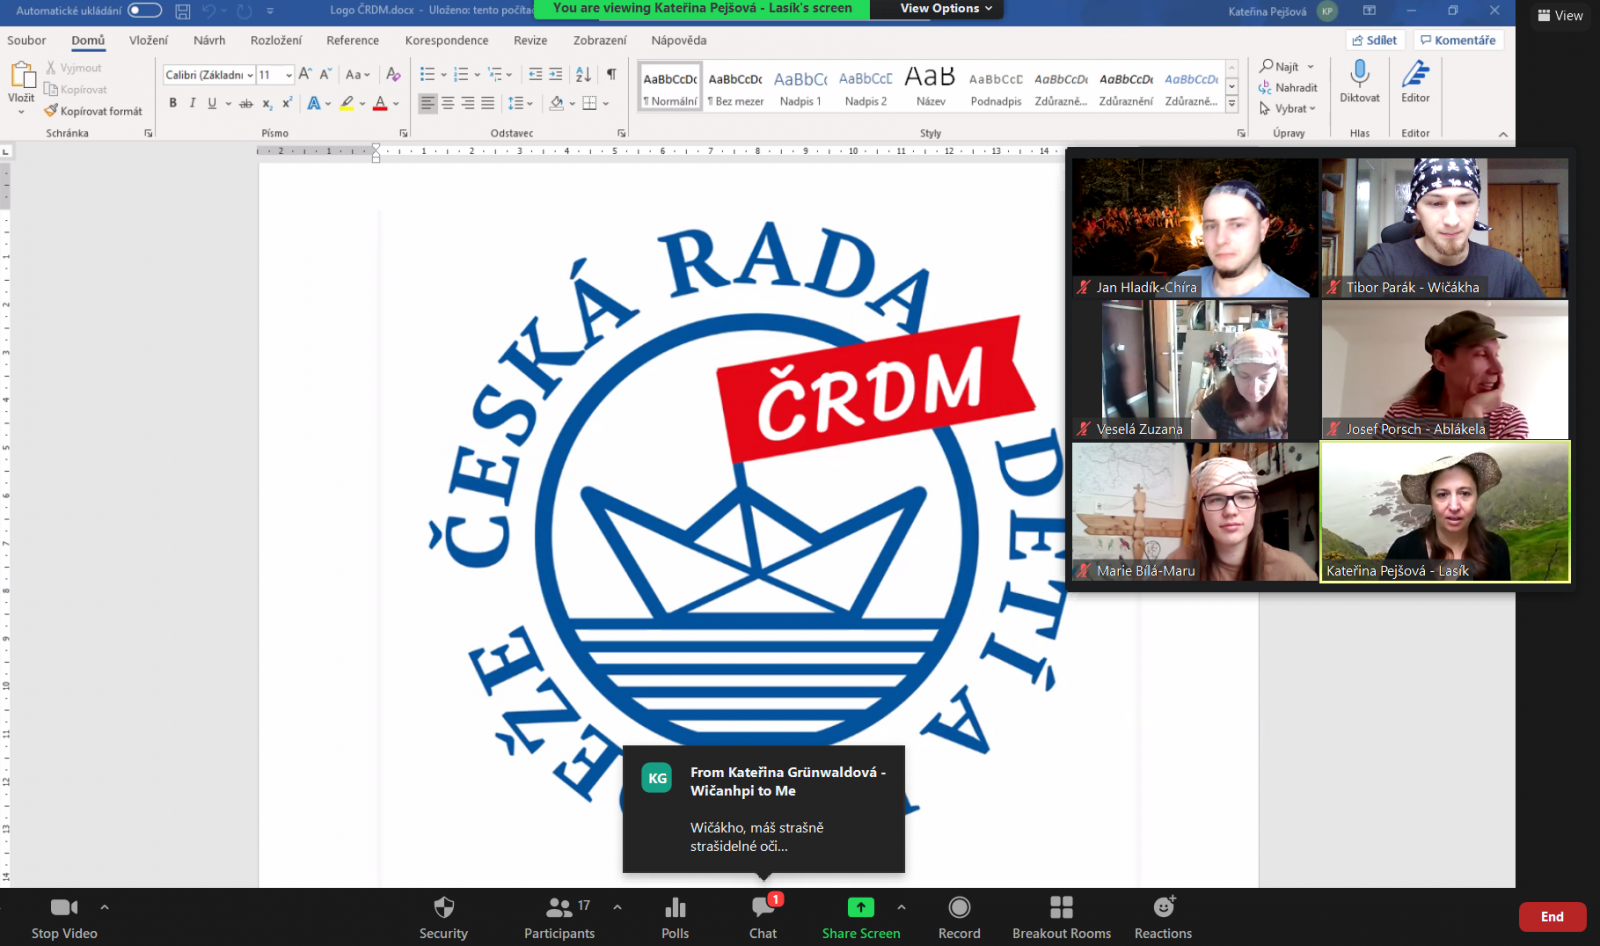This screenshot has width=1600, height=946.
Task: Click Word save icon in title bar
Action: point(183,11)
